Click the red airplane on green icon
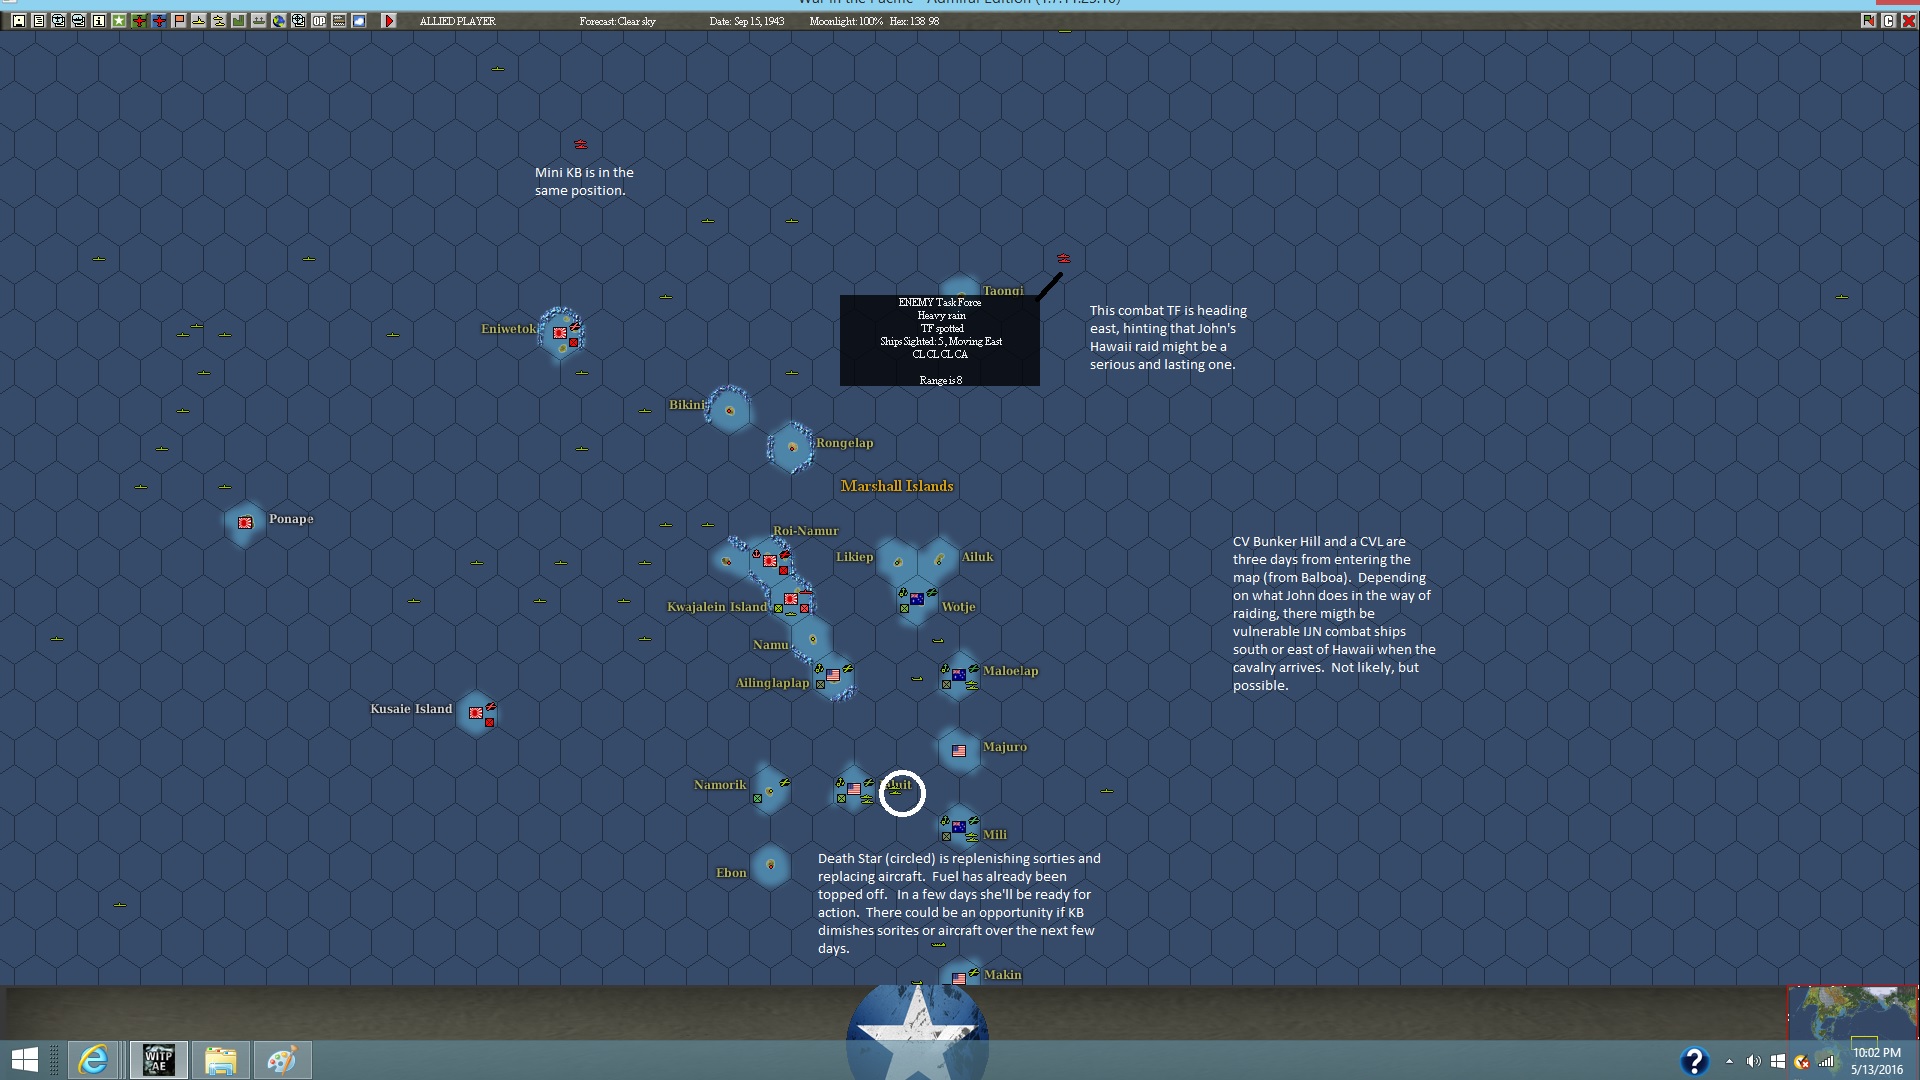 tap(139, 20)
